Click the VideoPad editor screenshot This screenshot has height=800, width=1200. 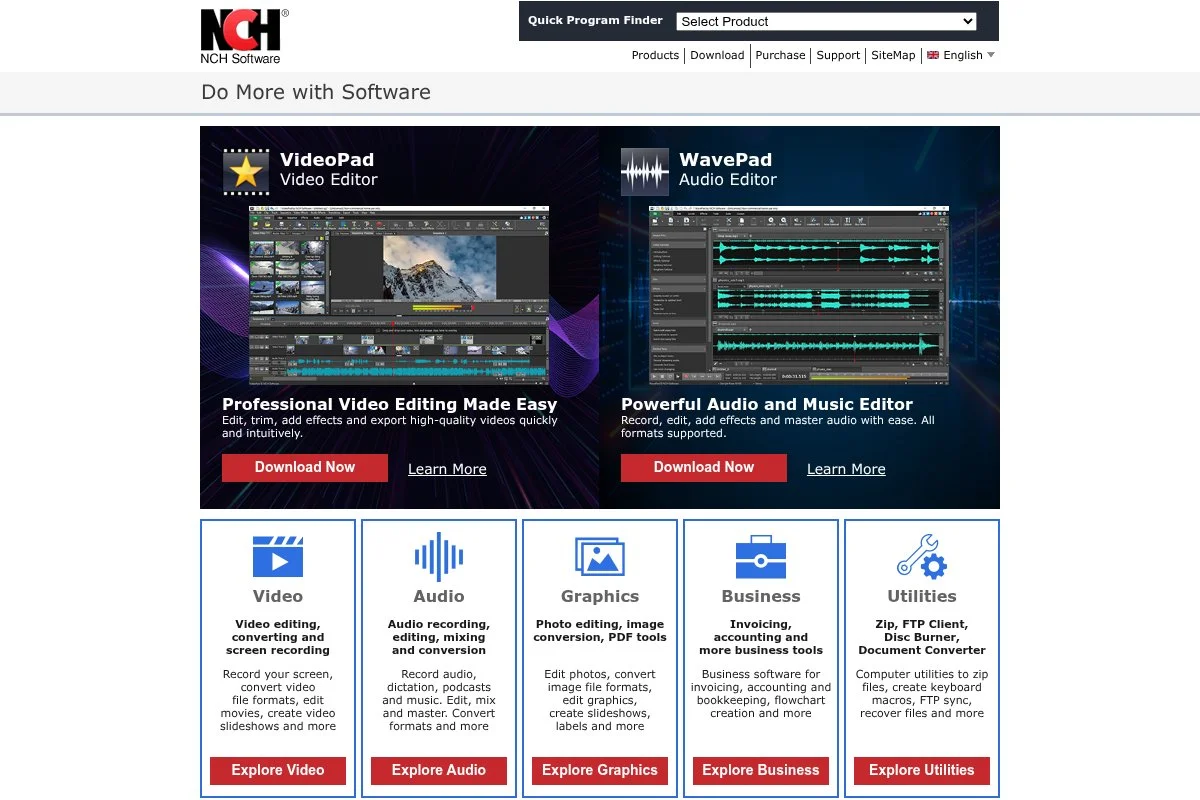(399, 295)
